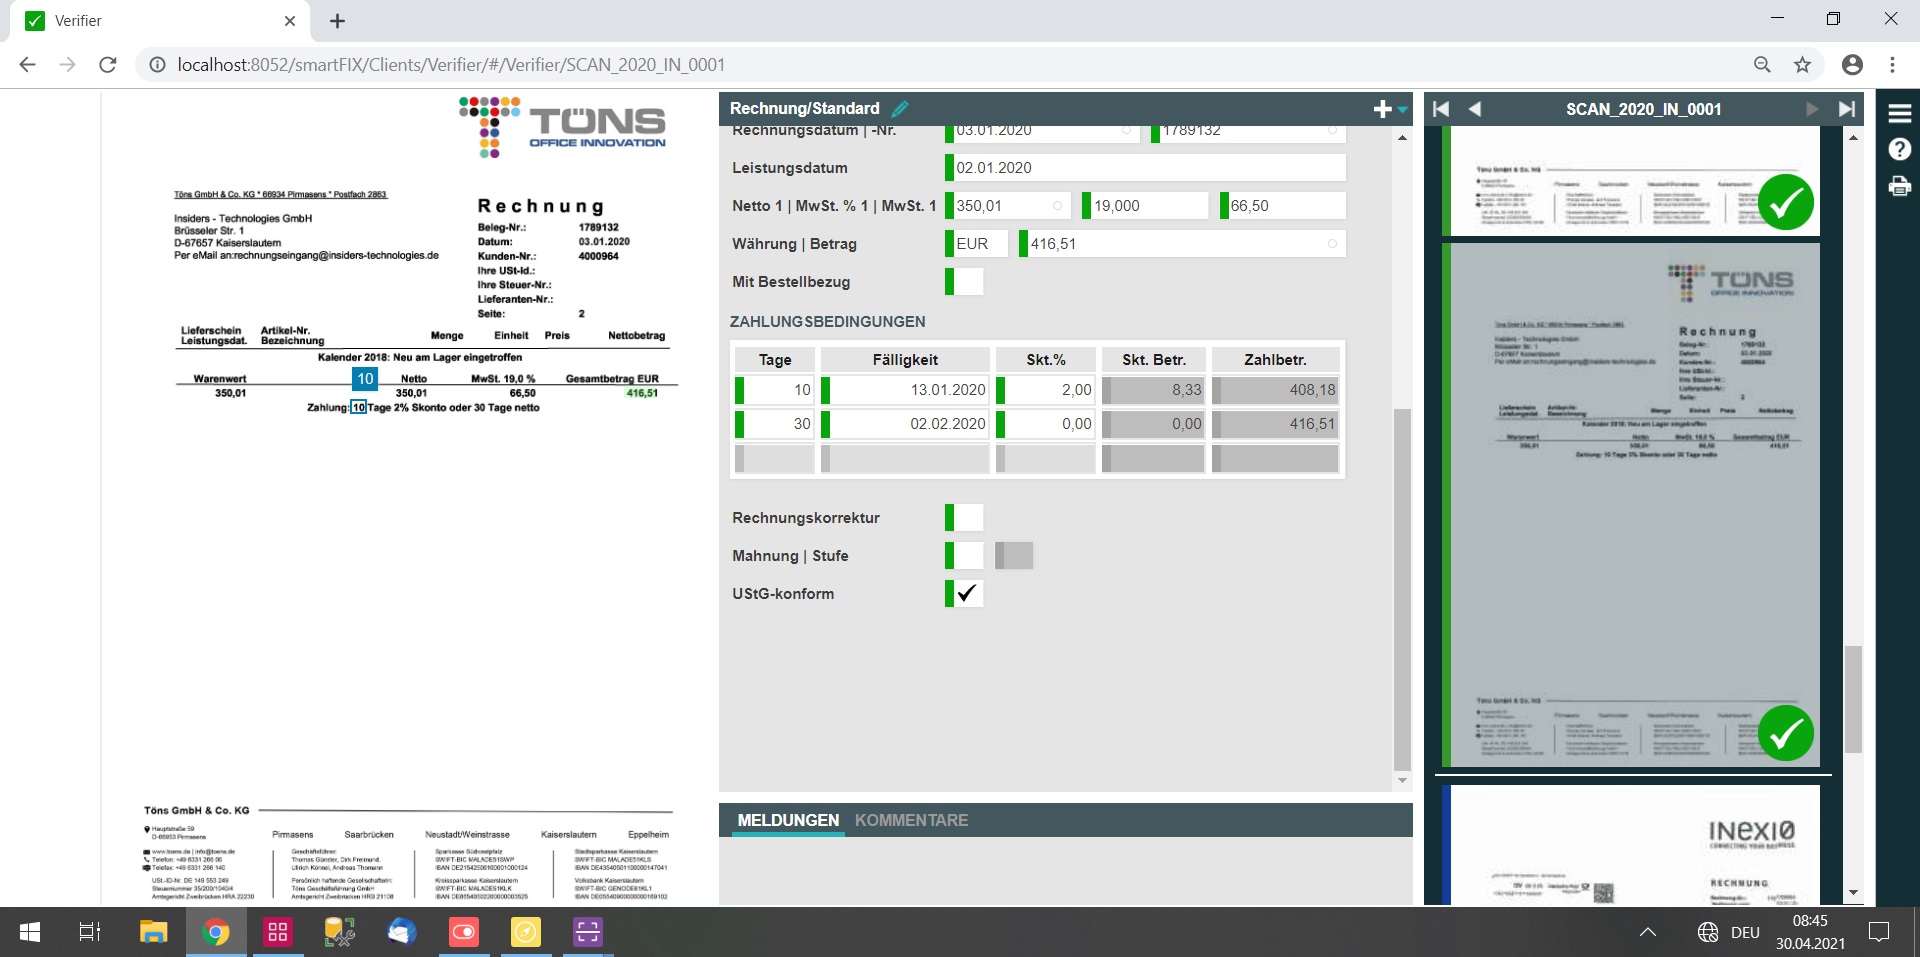
Task: Expand dropdown arrow next to plus icon
Action: tap(1403, 110)
